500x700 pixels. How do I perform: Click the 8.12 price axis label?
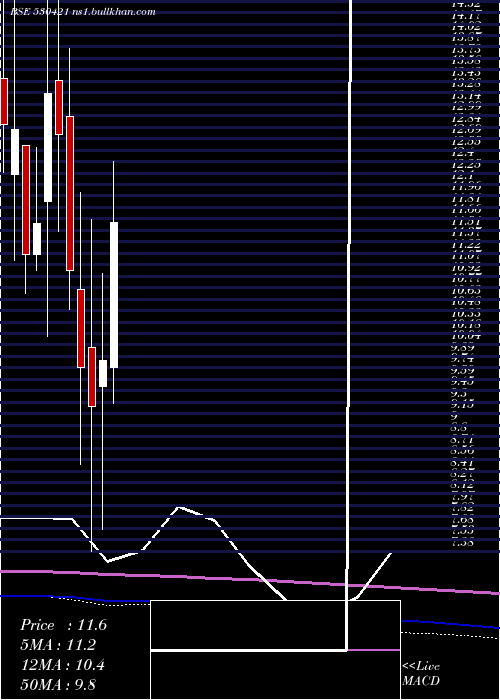pyautogui.click(x=463, y=487)
